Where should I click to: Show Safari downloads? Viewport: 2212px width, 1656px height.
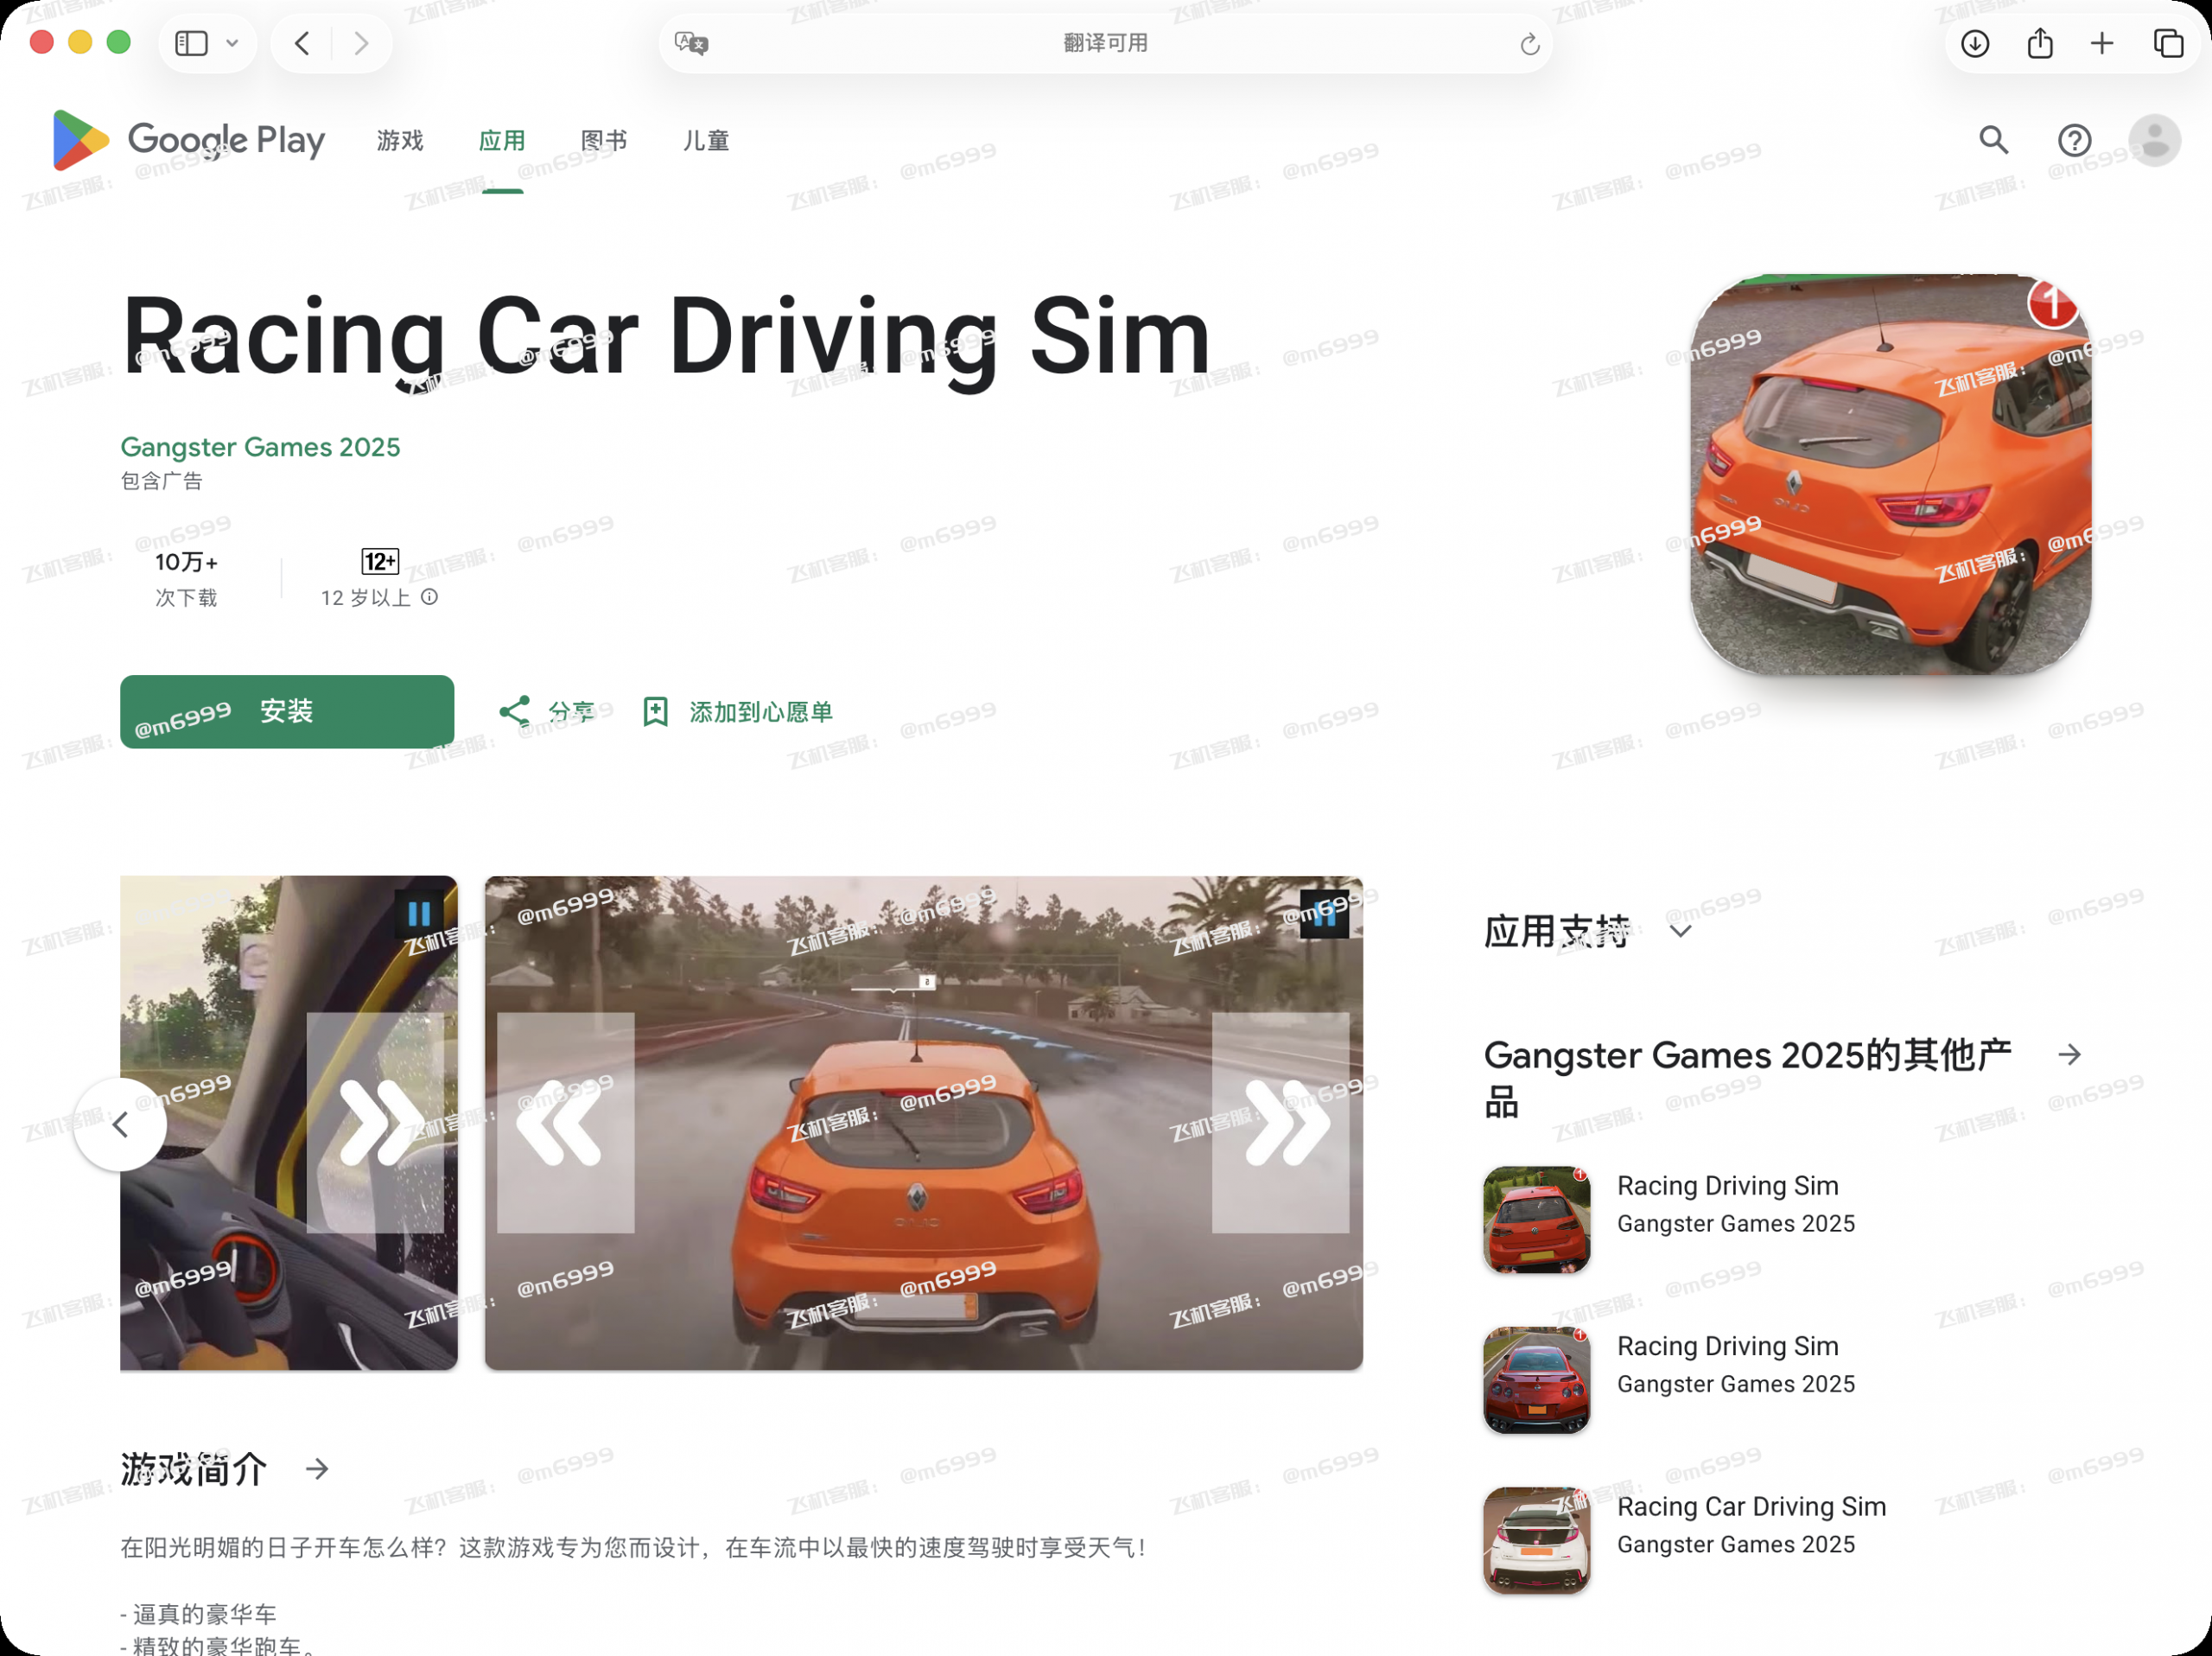[x=1974, y=43]
